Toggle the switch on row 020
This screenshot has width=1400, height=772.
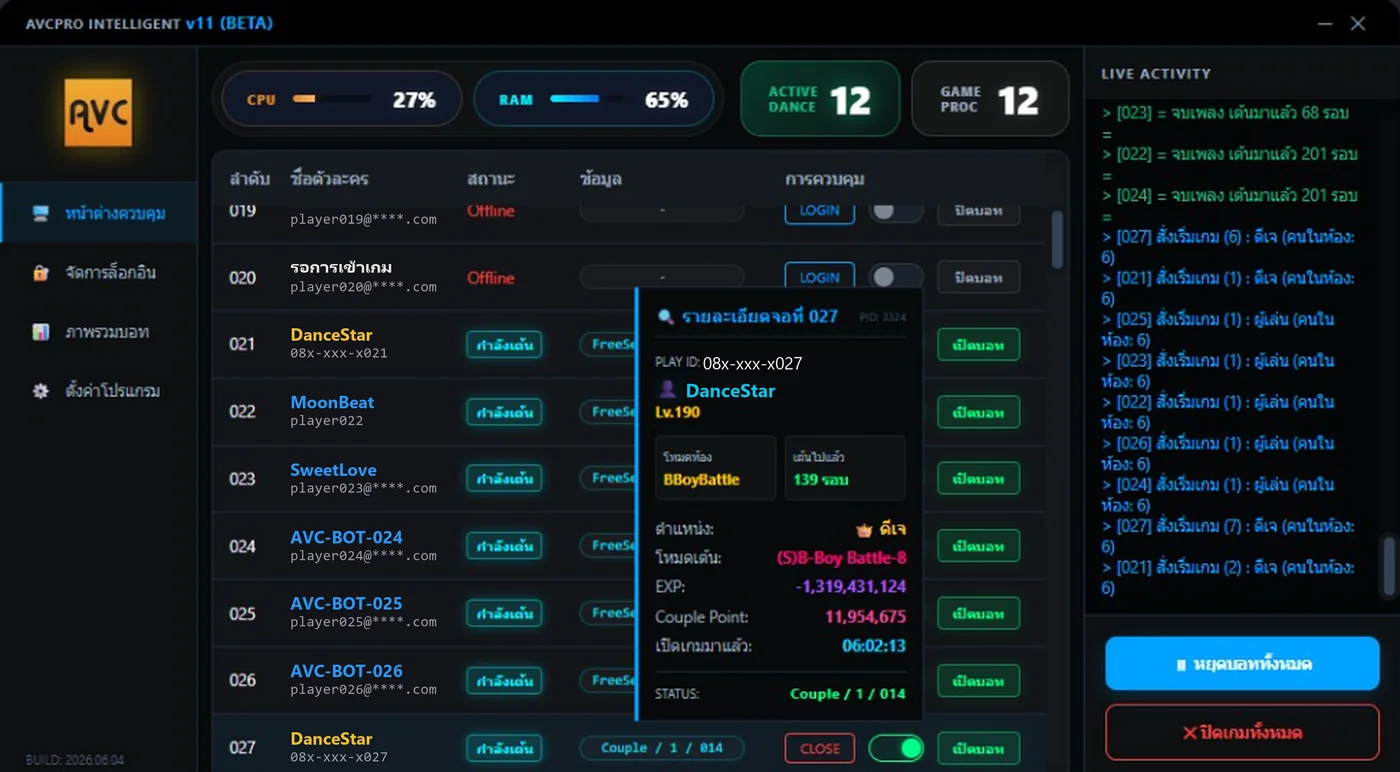coord(896,277)
